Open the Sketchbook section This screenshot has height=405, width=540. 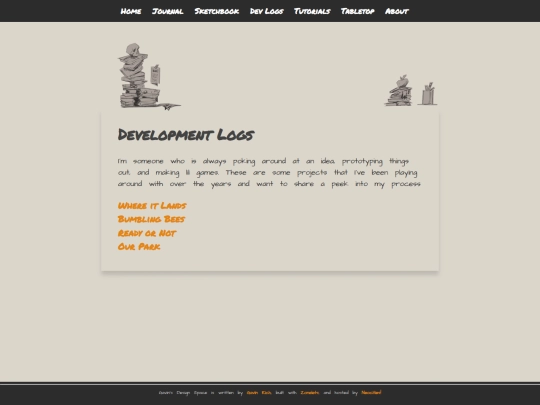point(217,11)
